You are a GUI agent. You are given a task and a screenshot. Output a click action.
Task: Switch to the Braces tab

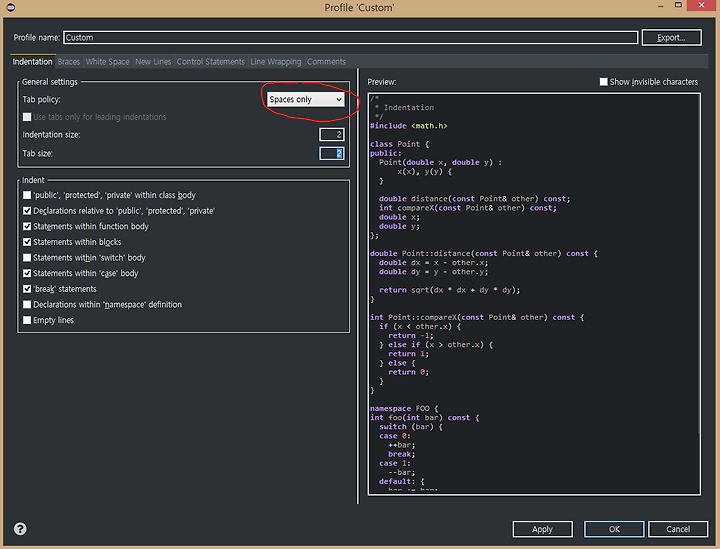(69, 62)
